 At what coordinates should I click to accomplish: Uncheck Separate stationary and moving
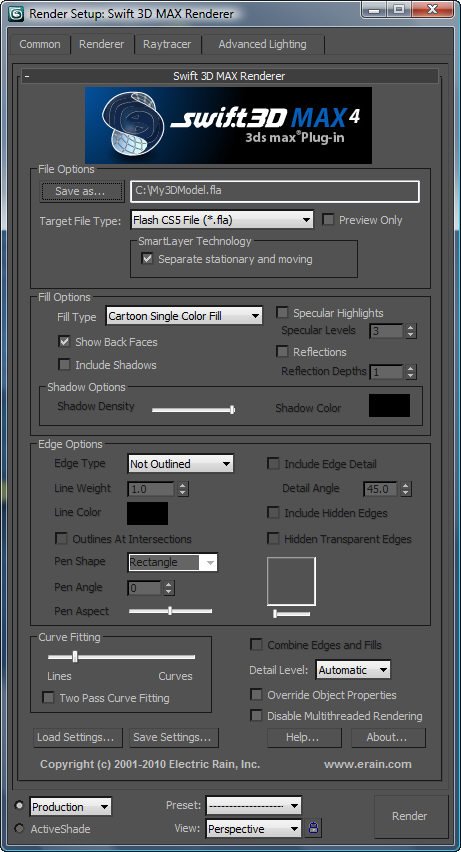147,259
